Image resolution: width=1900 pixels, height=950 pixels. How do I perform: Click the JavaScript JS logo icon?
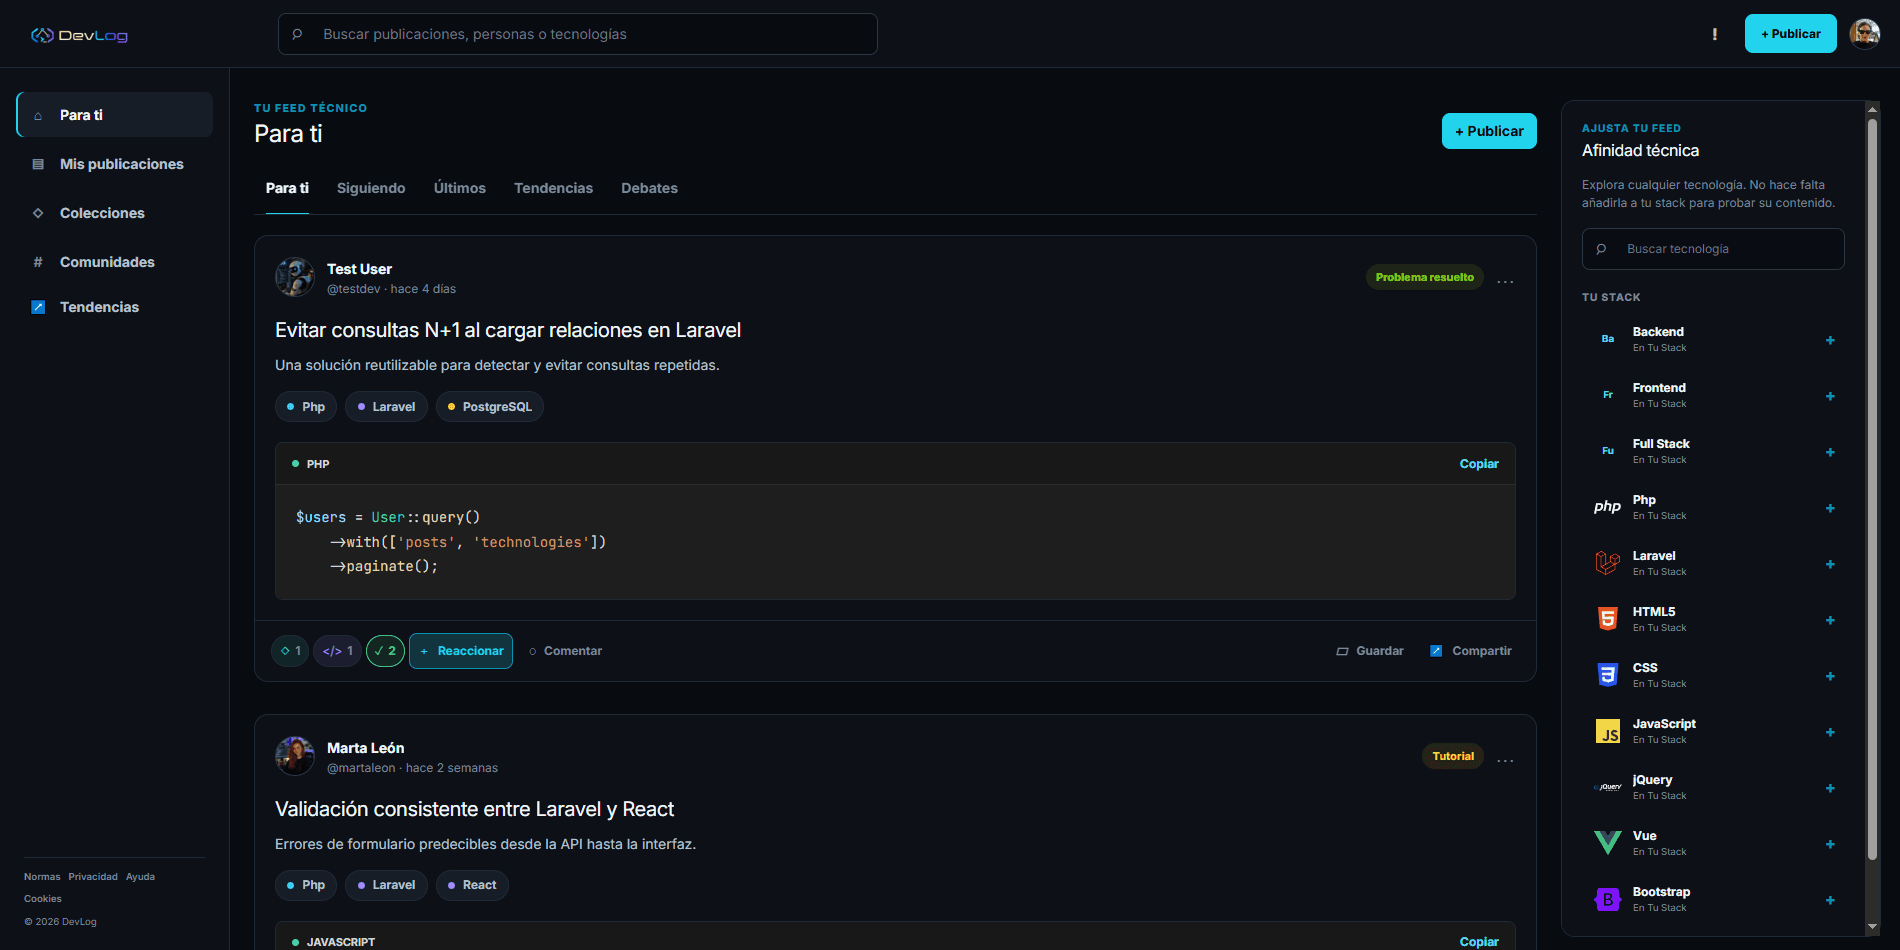click(1607, 731)
